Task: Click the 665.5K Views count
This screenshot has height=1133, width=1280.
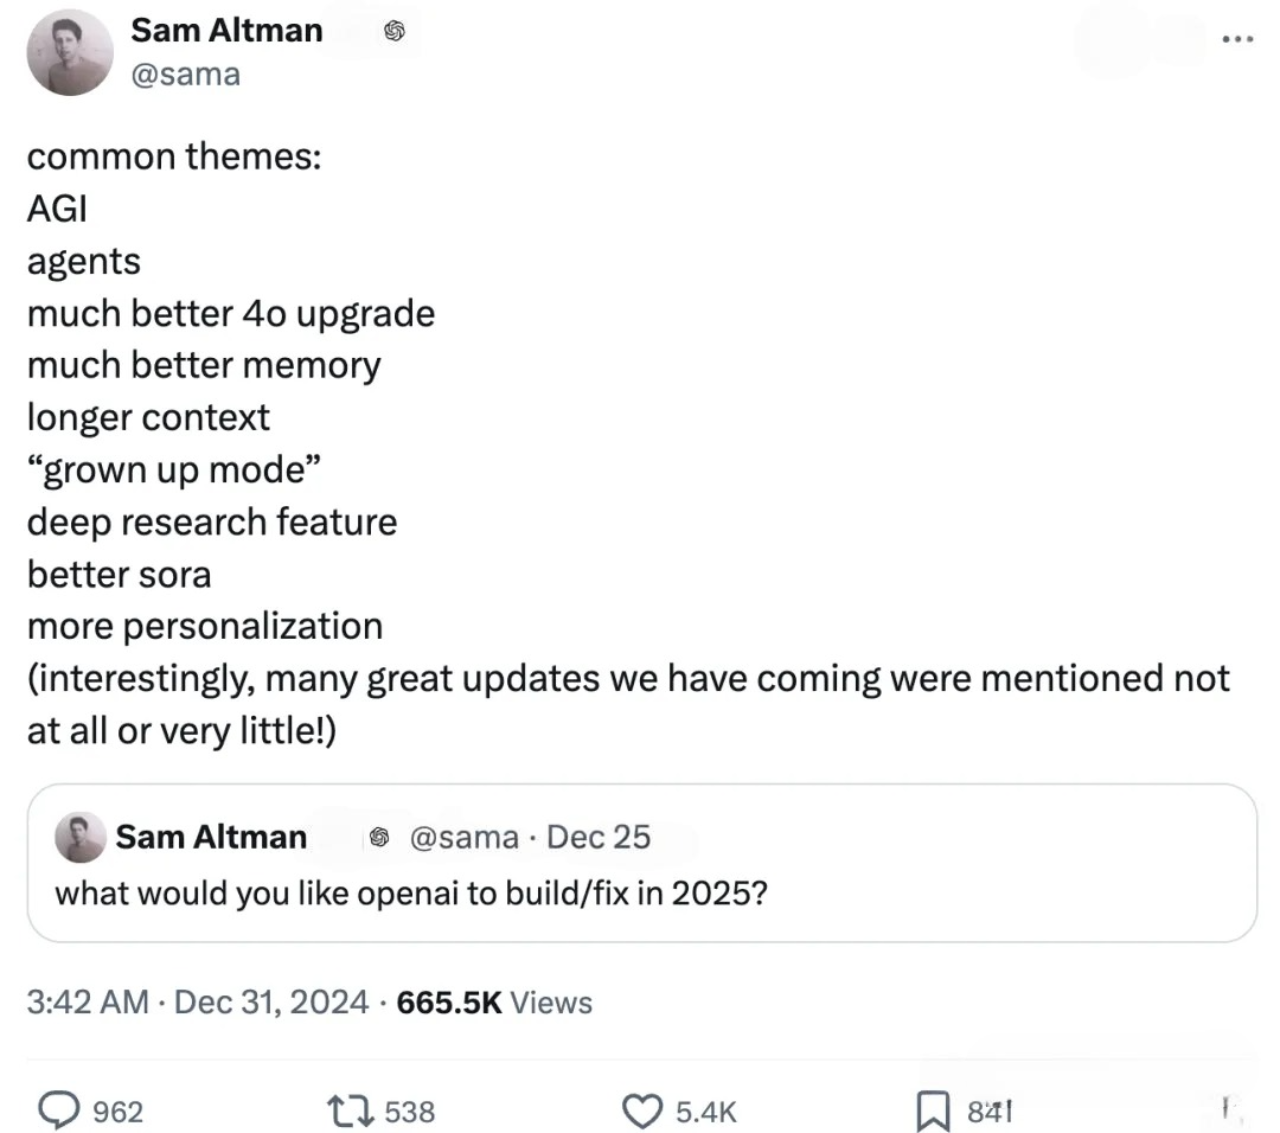Action: coord(495,1002)
